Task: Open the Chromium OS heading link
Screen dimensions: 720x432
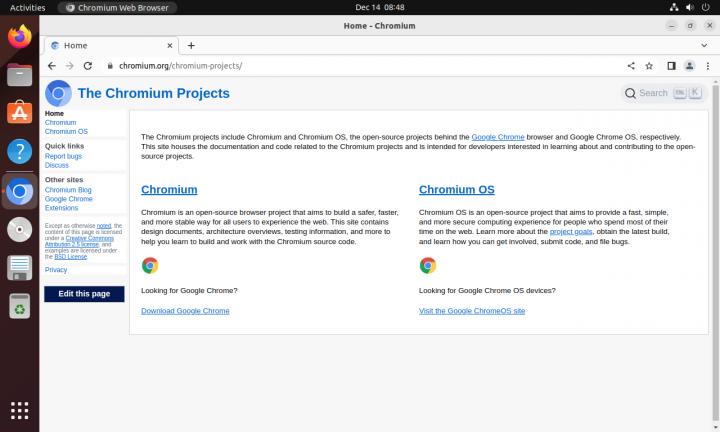Action: point(456,190)
